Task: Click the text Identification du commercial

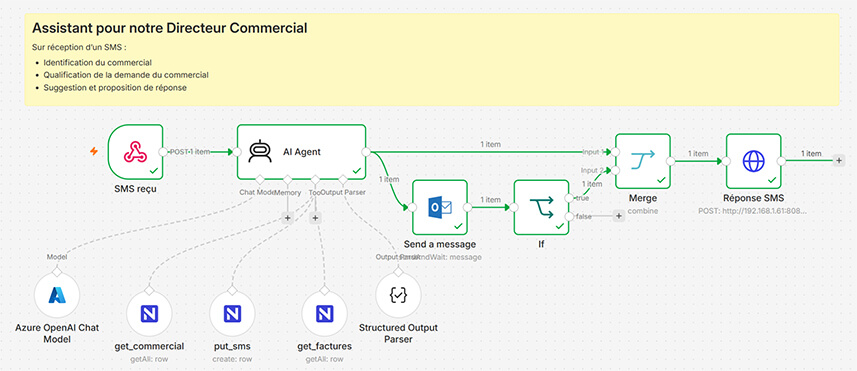Action: (97, 63)
